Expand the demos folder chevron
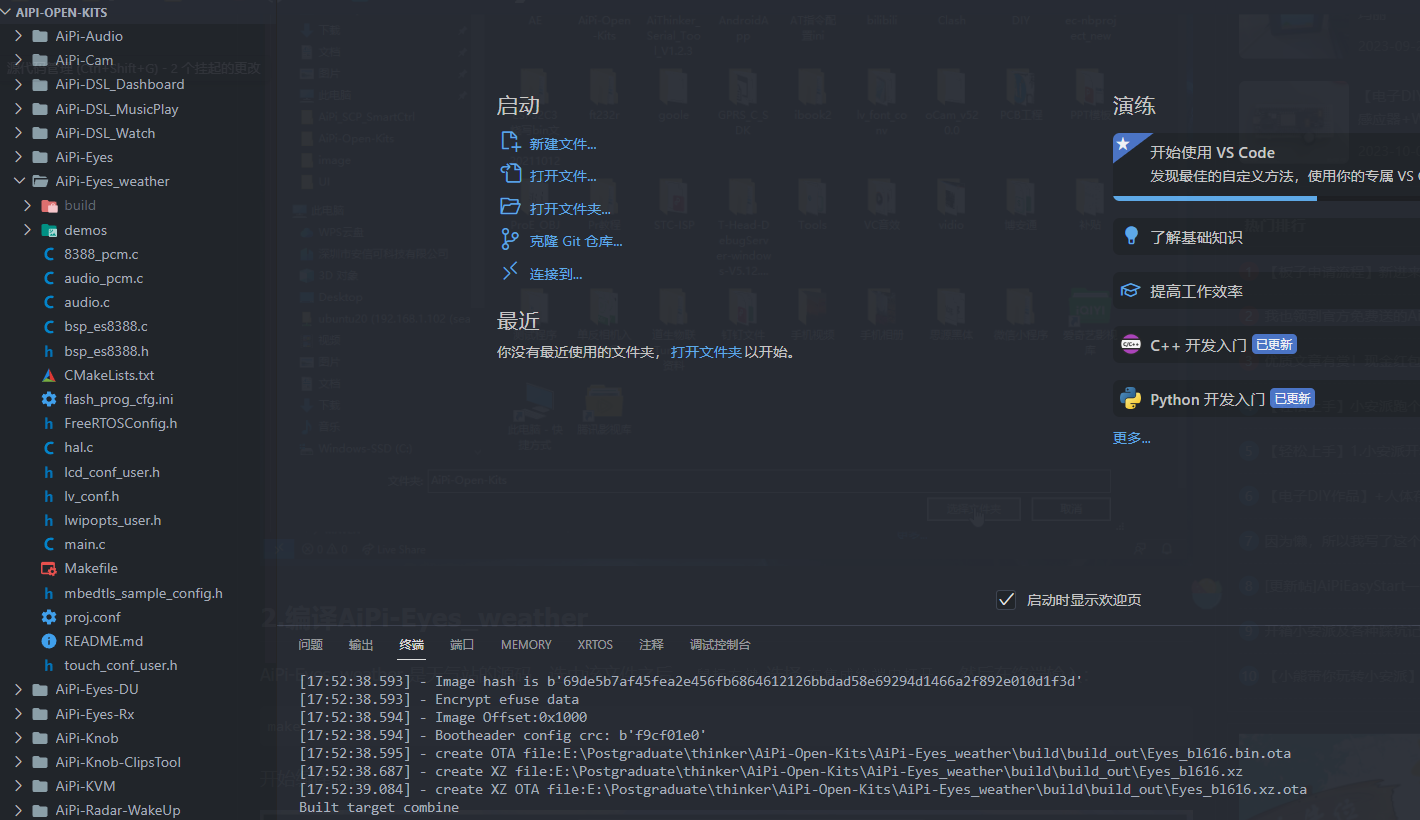The width and height of the screenshot is (1420, 820). click(x=27, y=230)
